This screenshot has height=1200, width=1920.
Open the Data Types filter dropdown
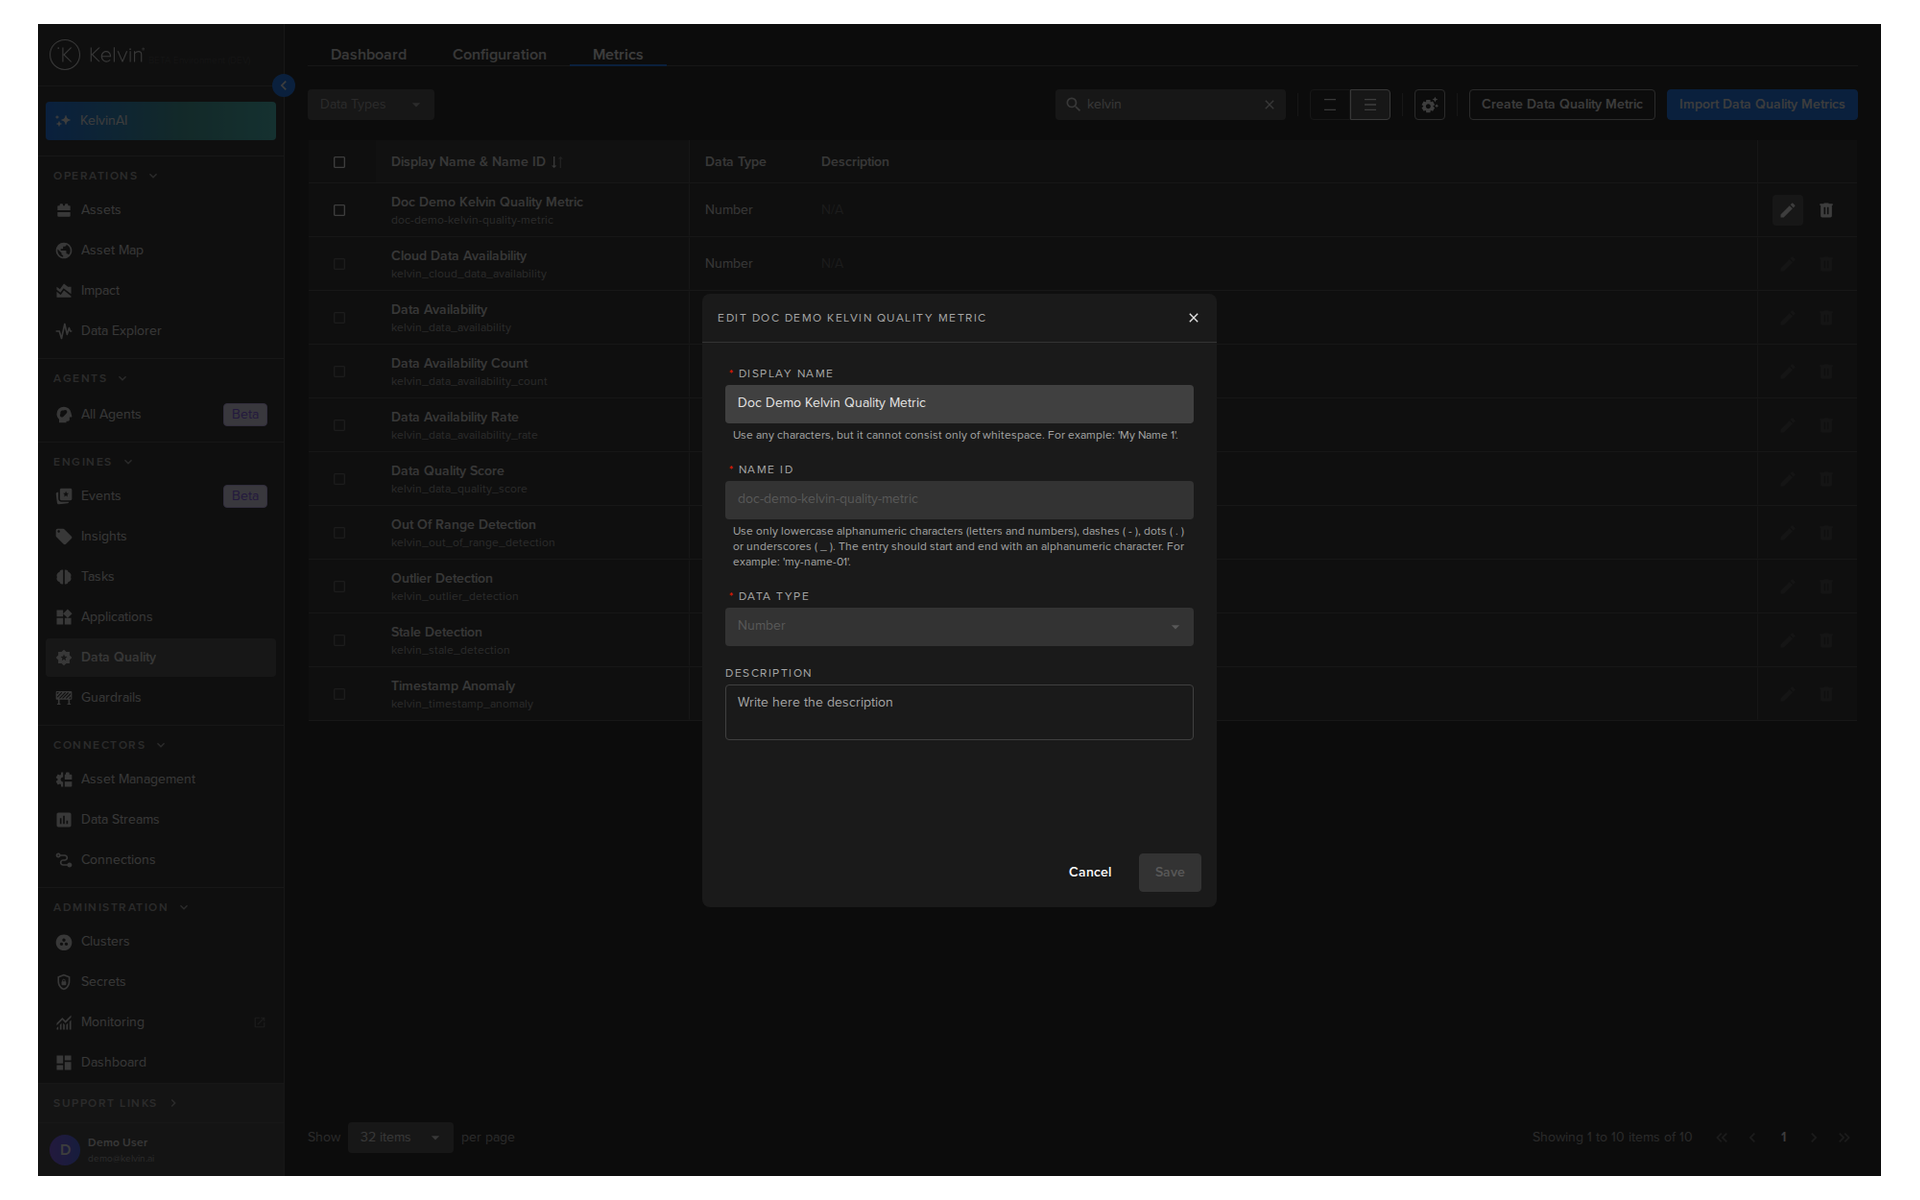(x=371, y=105)
